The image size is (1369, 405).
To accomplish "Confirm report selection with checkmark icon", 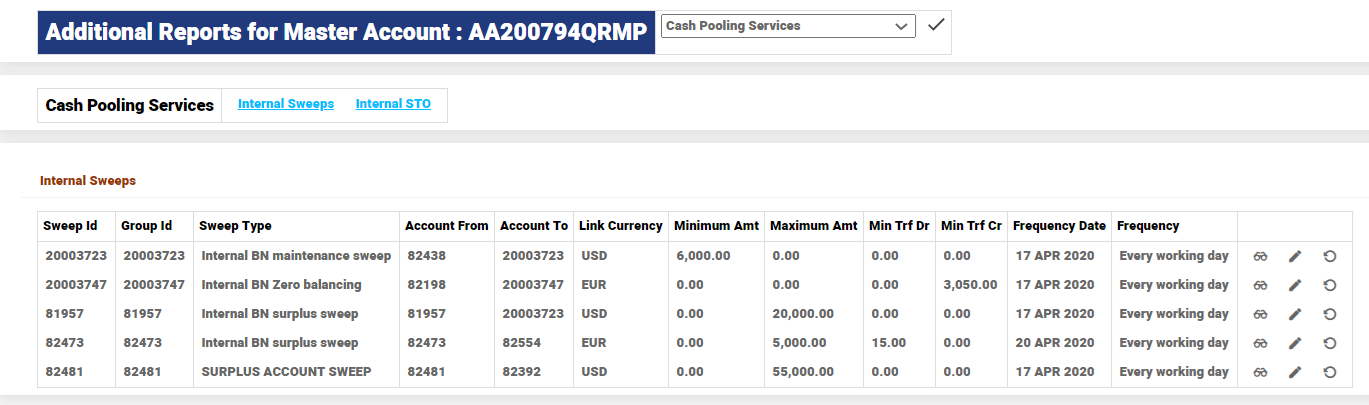I will click(935, 25).
